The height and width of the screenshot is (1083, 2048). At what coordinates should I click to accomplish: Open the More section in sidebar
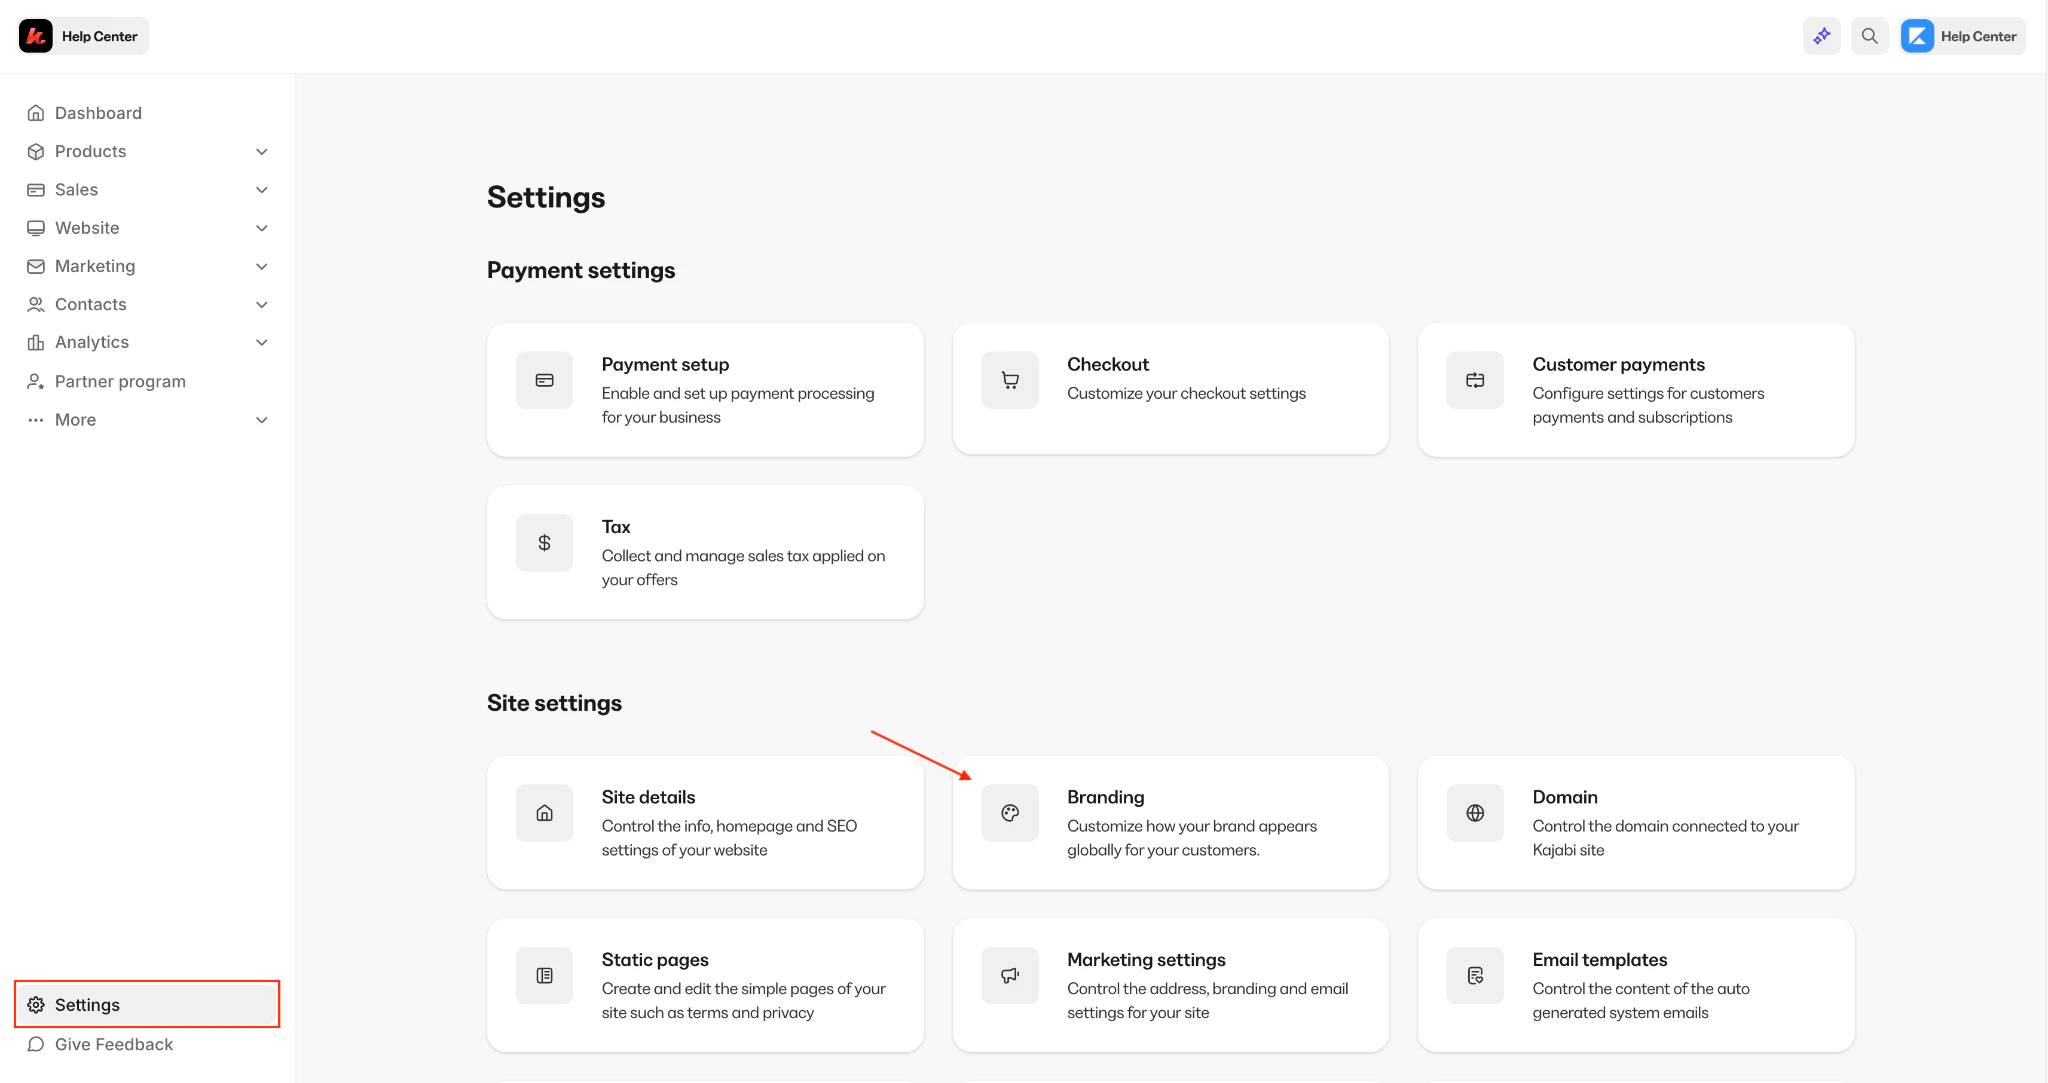coord(75,419)
